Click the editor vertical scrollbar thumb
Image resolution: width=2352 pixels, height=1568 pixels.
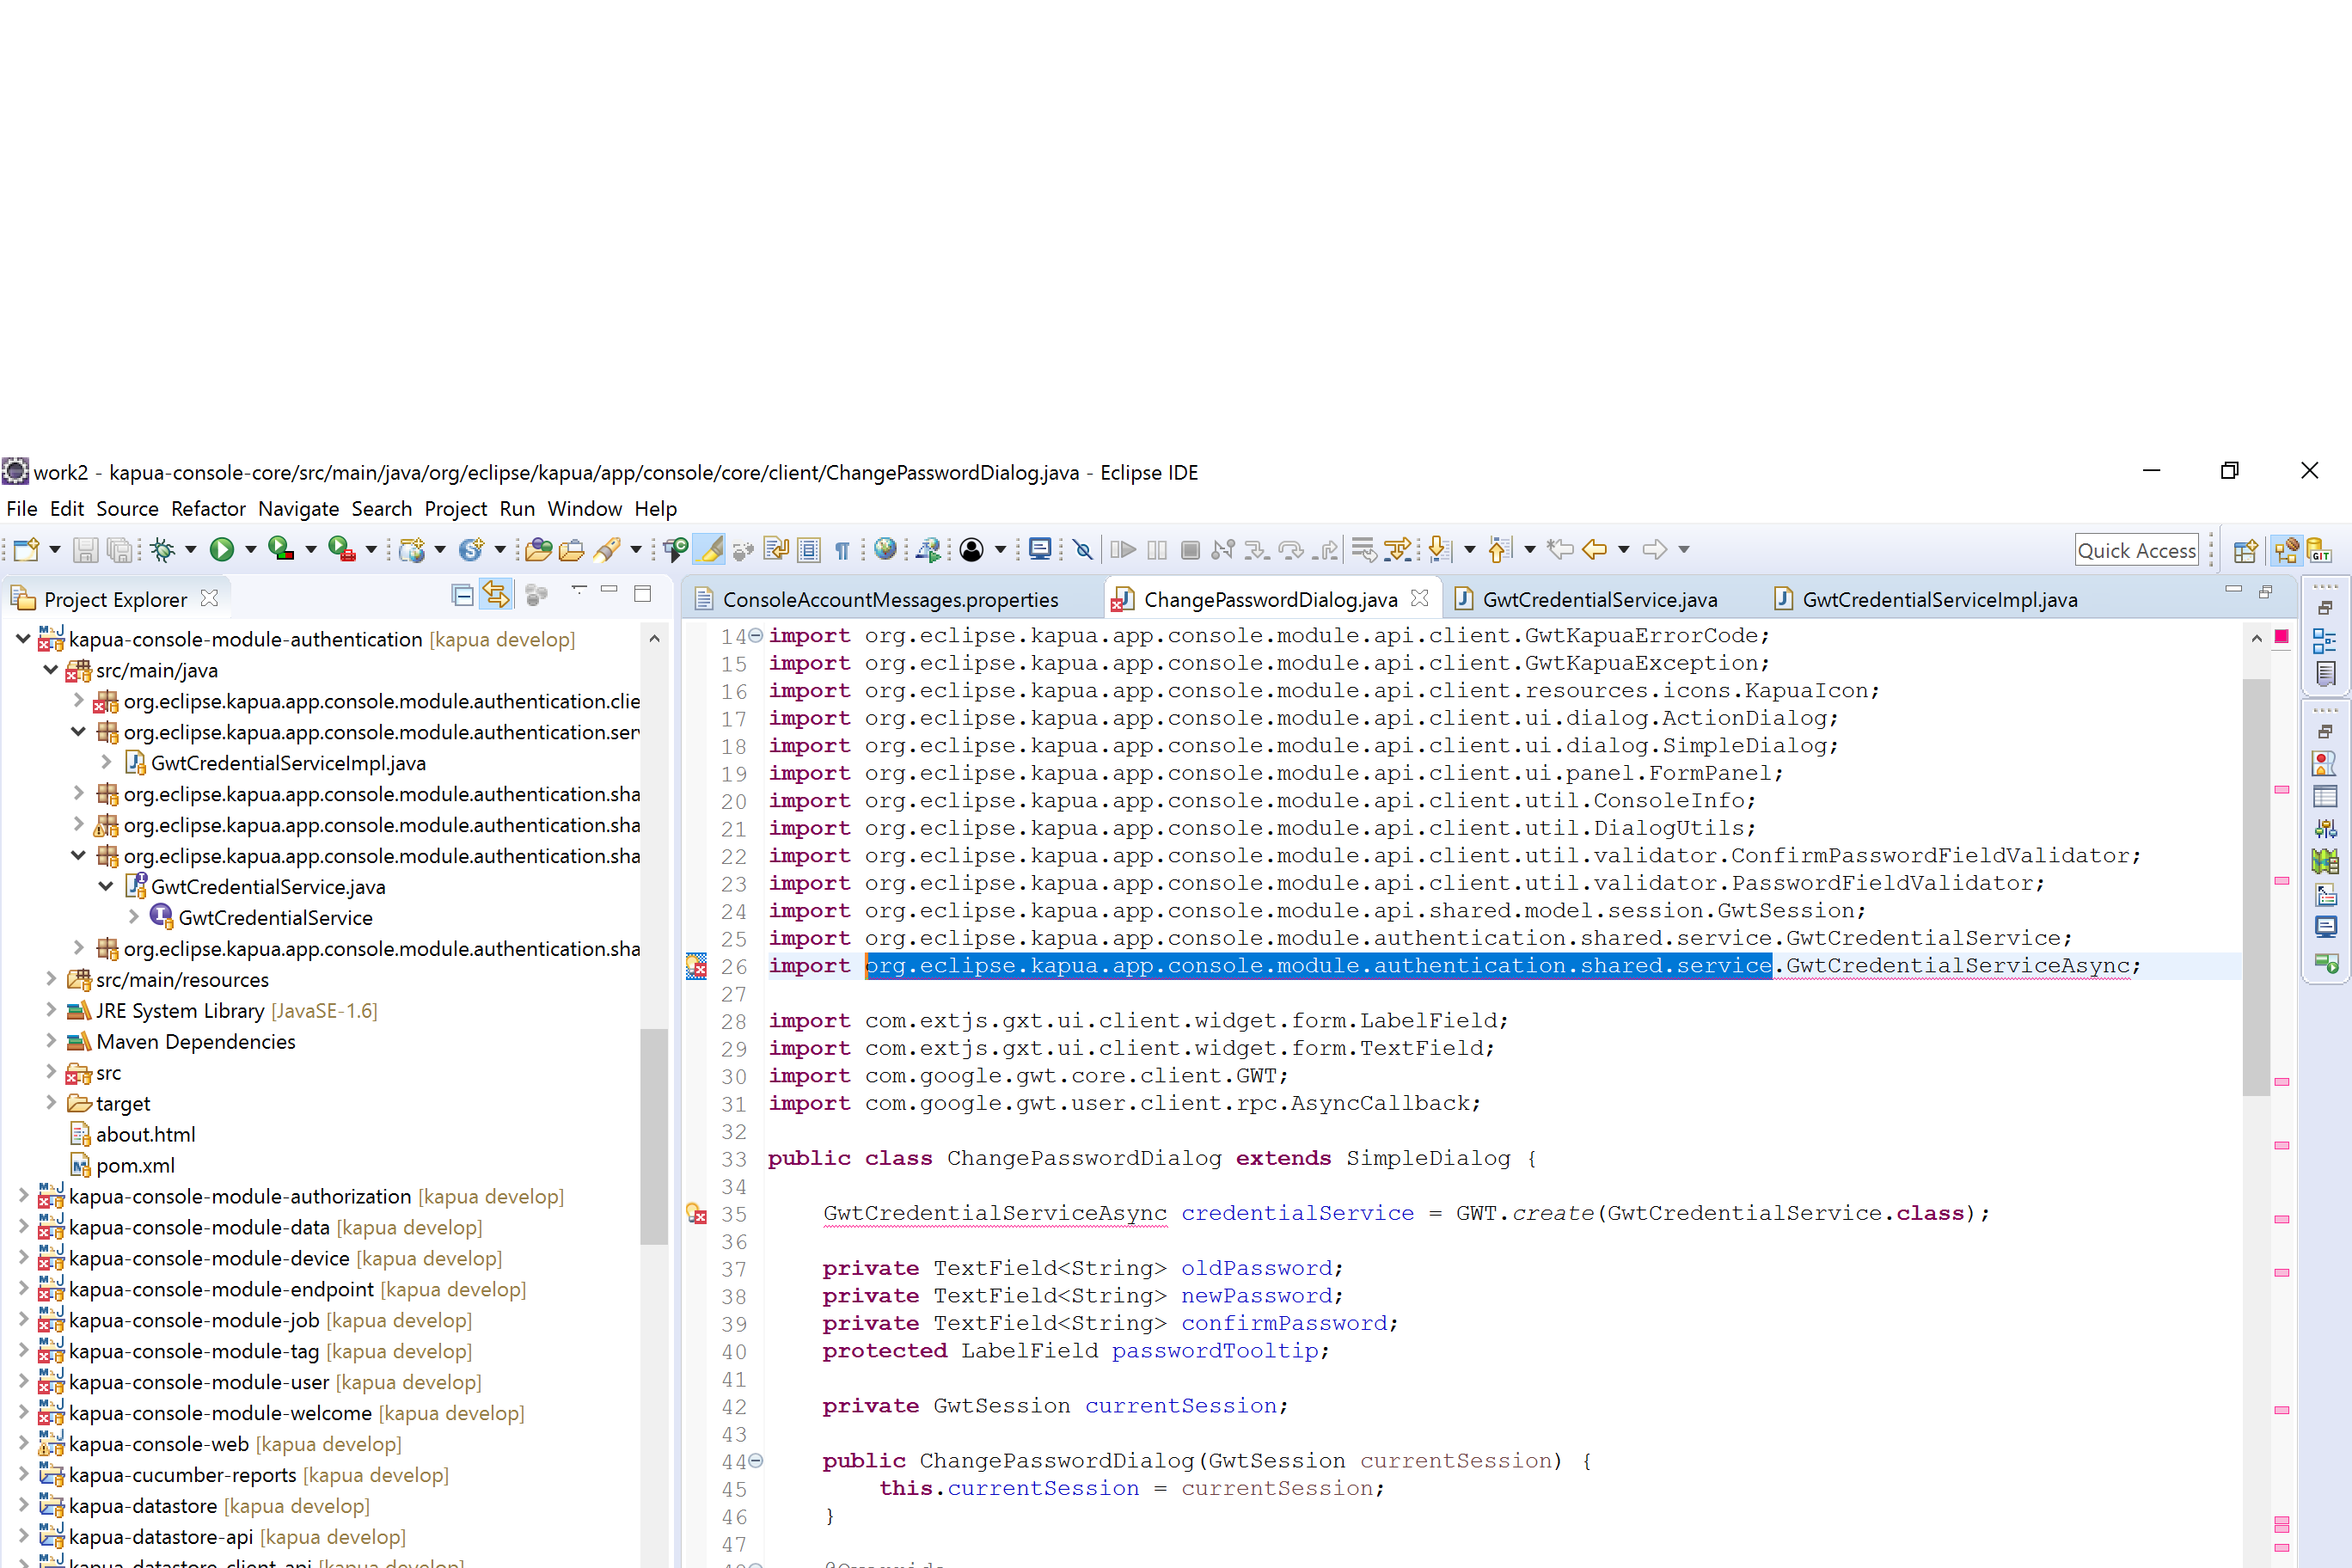click(x=2257, y=887)
